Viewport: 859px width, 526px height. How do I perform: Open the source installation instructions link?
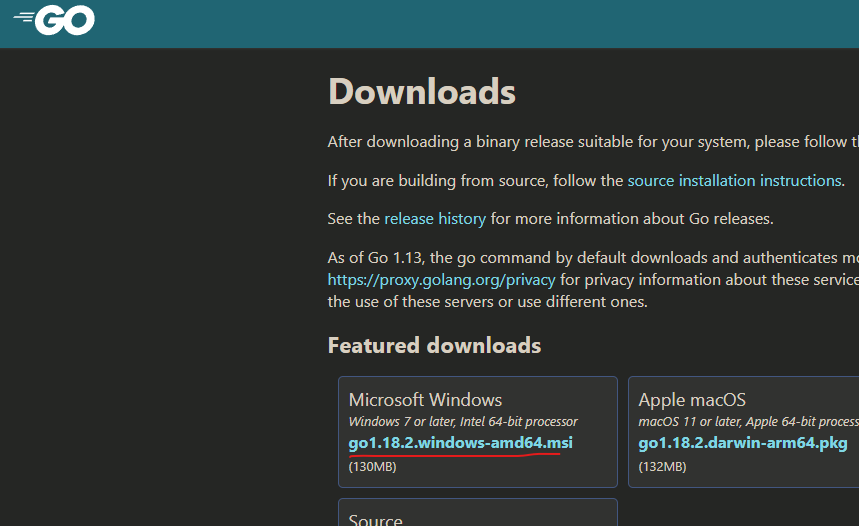(x=734, y=181)
